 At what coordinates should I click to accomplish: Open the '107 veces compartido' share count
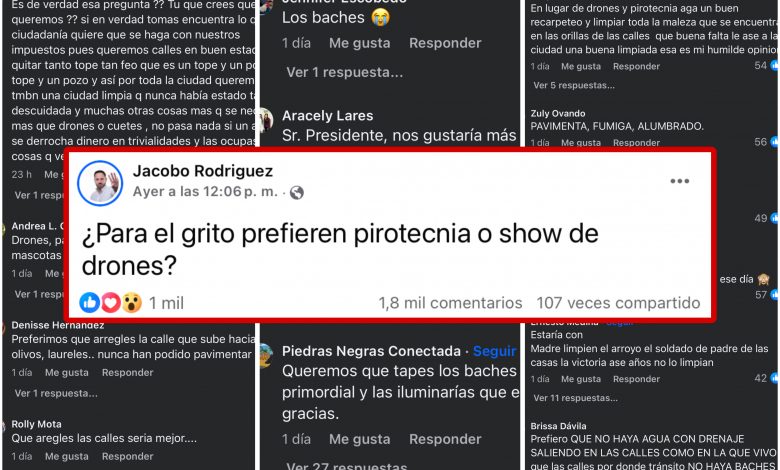tap(618, 303)
